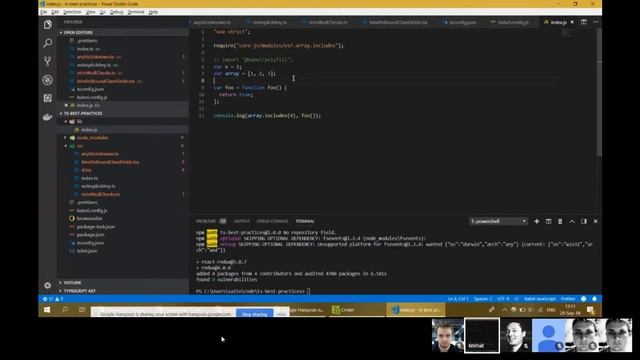The width and height of the screenshot is (640, 360).
Task: Open notifications bell in status bar
Action: tap(594, 299)
